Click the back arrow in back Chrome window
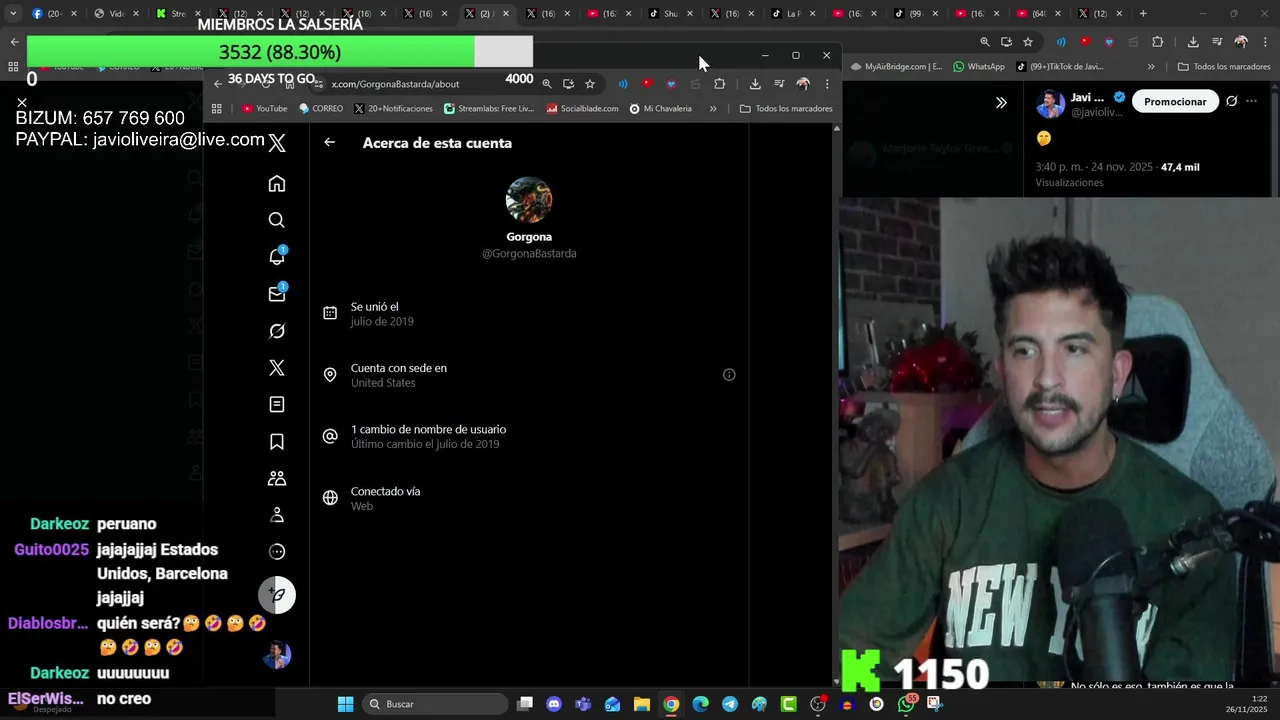Image resolution: width=1280 pixels, height=720 pixels. point(14,42)
